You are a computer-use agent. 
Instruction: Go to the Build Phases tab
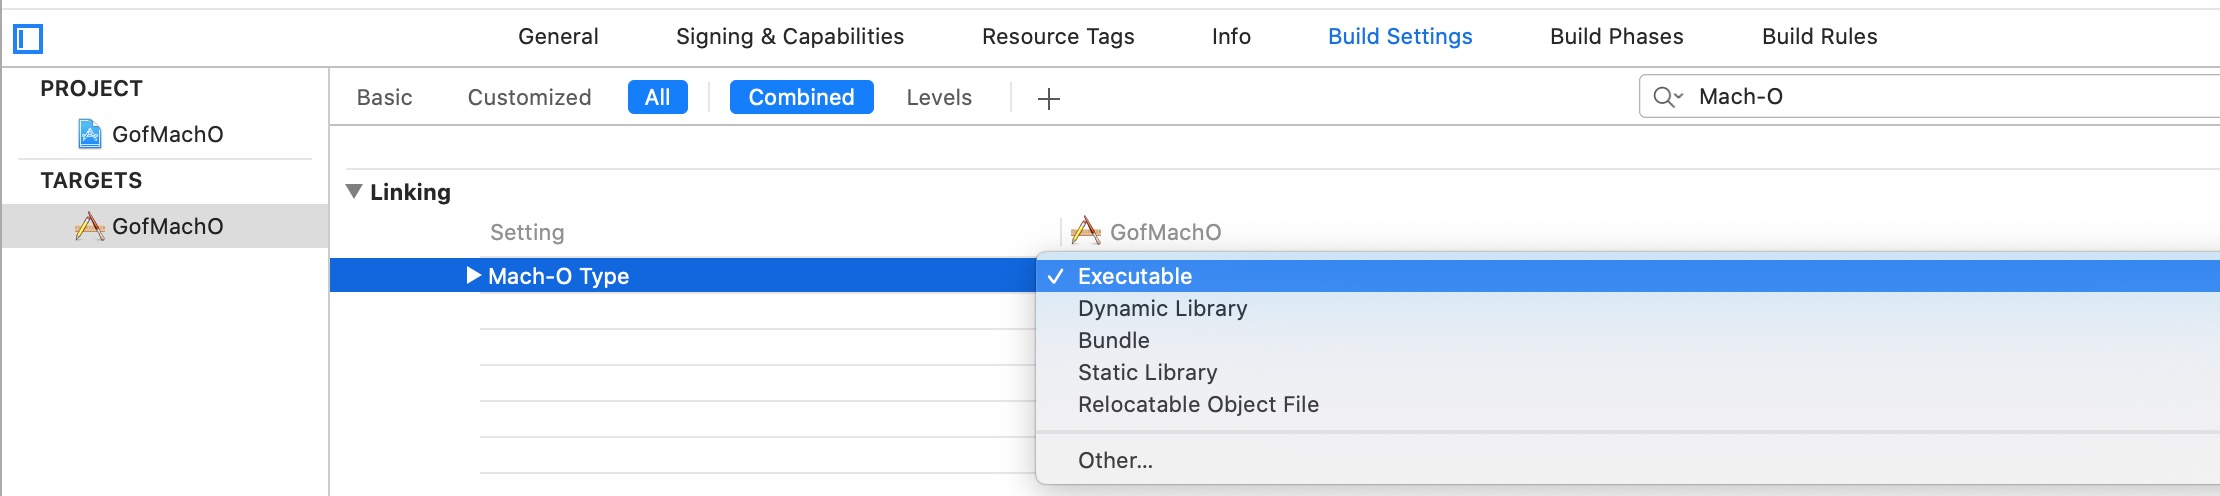coord(1617,37)
